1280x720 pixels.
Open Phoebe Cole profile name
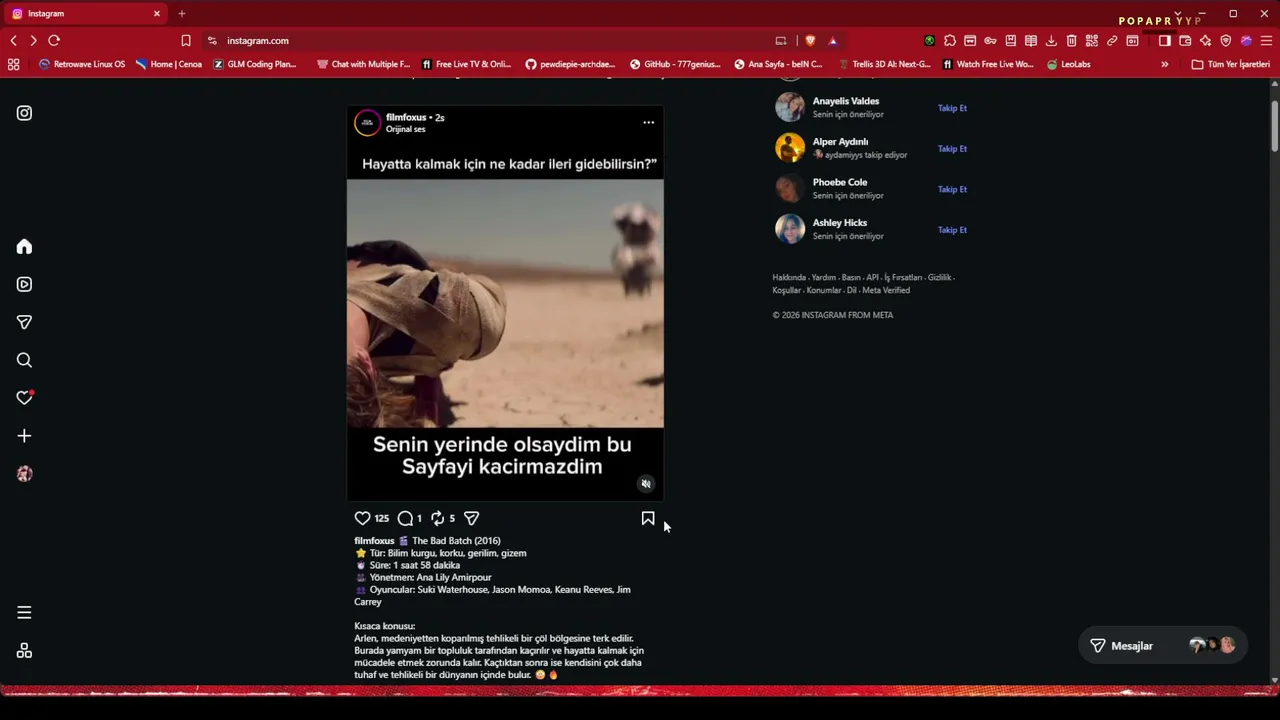(840, 182)
